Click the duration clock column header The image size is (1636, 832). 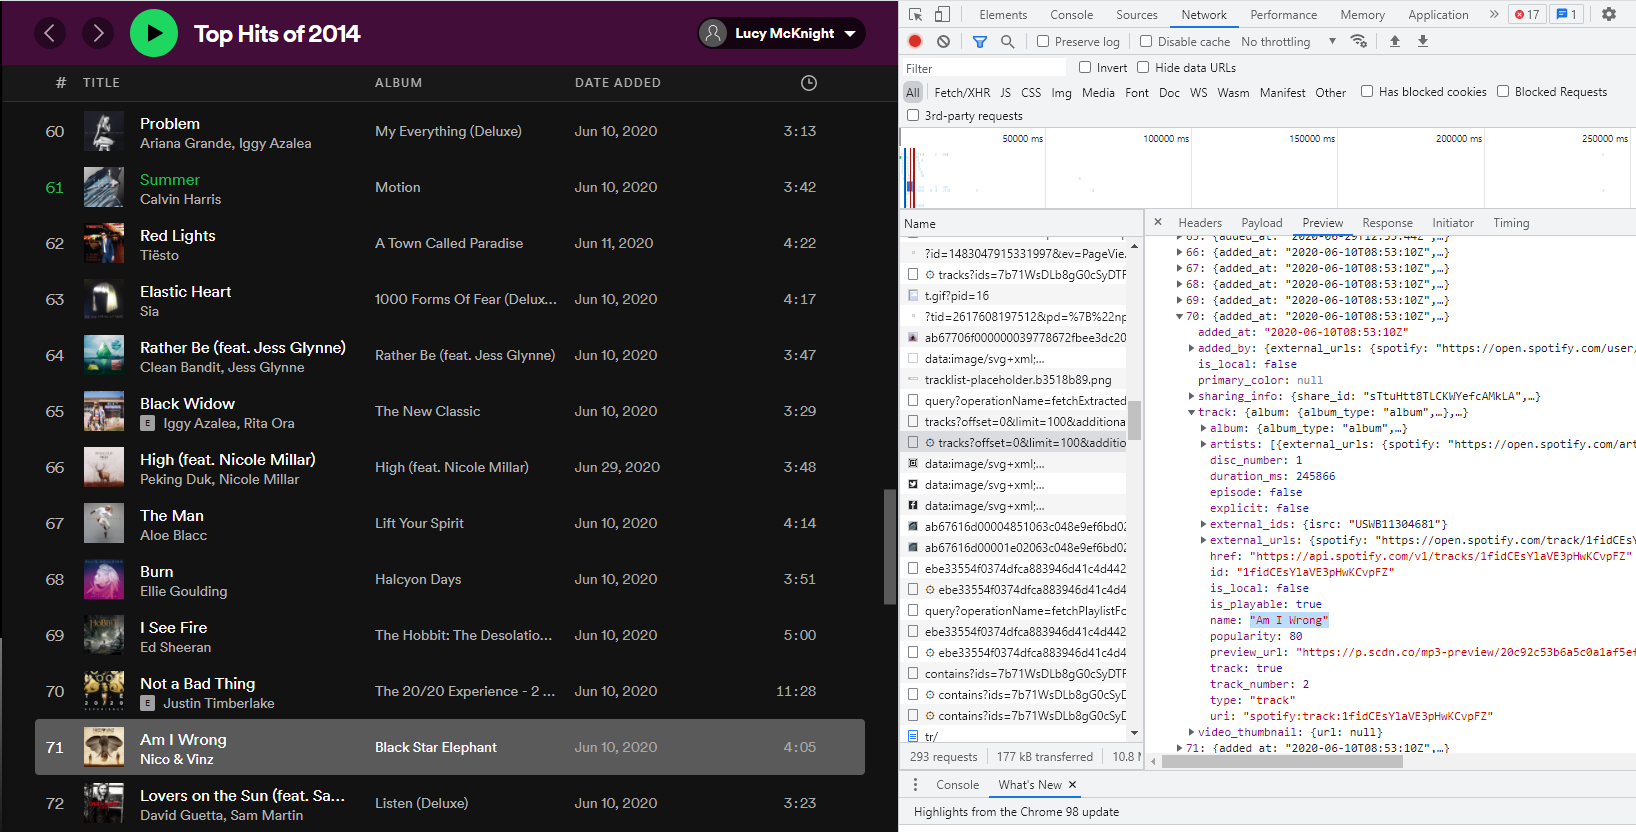pos(808,83)
